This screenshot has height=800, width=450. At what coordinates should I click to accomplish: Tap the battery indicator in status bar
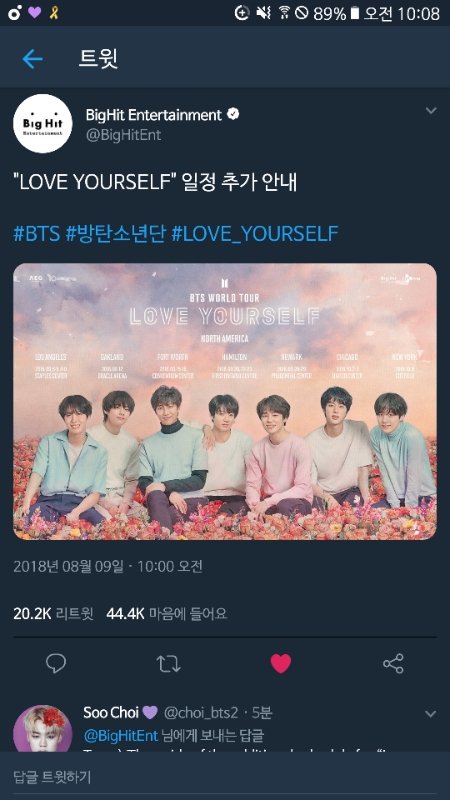click(356, 13)
